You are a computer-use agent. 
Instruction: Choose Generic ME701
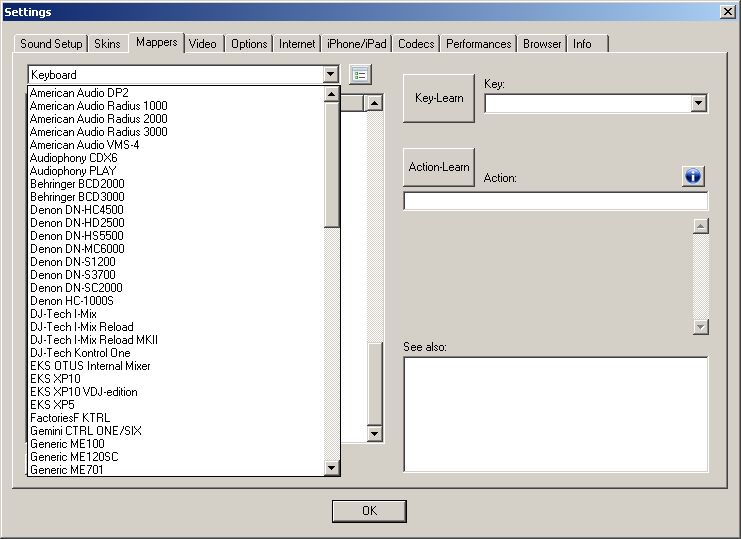pyautogui.click(x=176, y=470)
